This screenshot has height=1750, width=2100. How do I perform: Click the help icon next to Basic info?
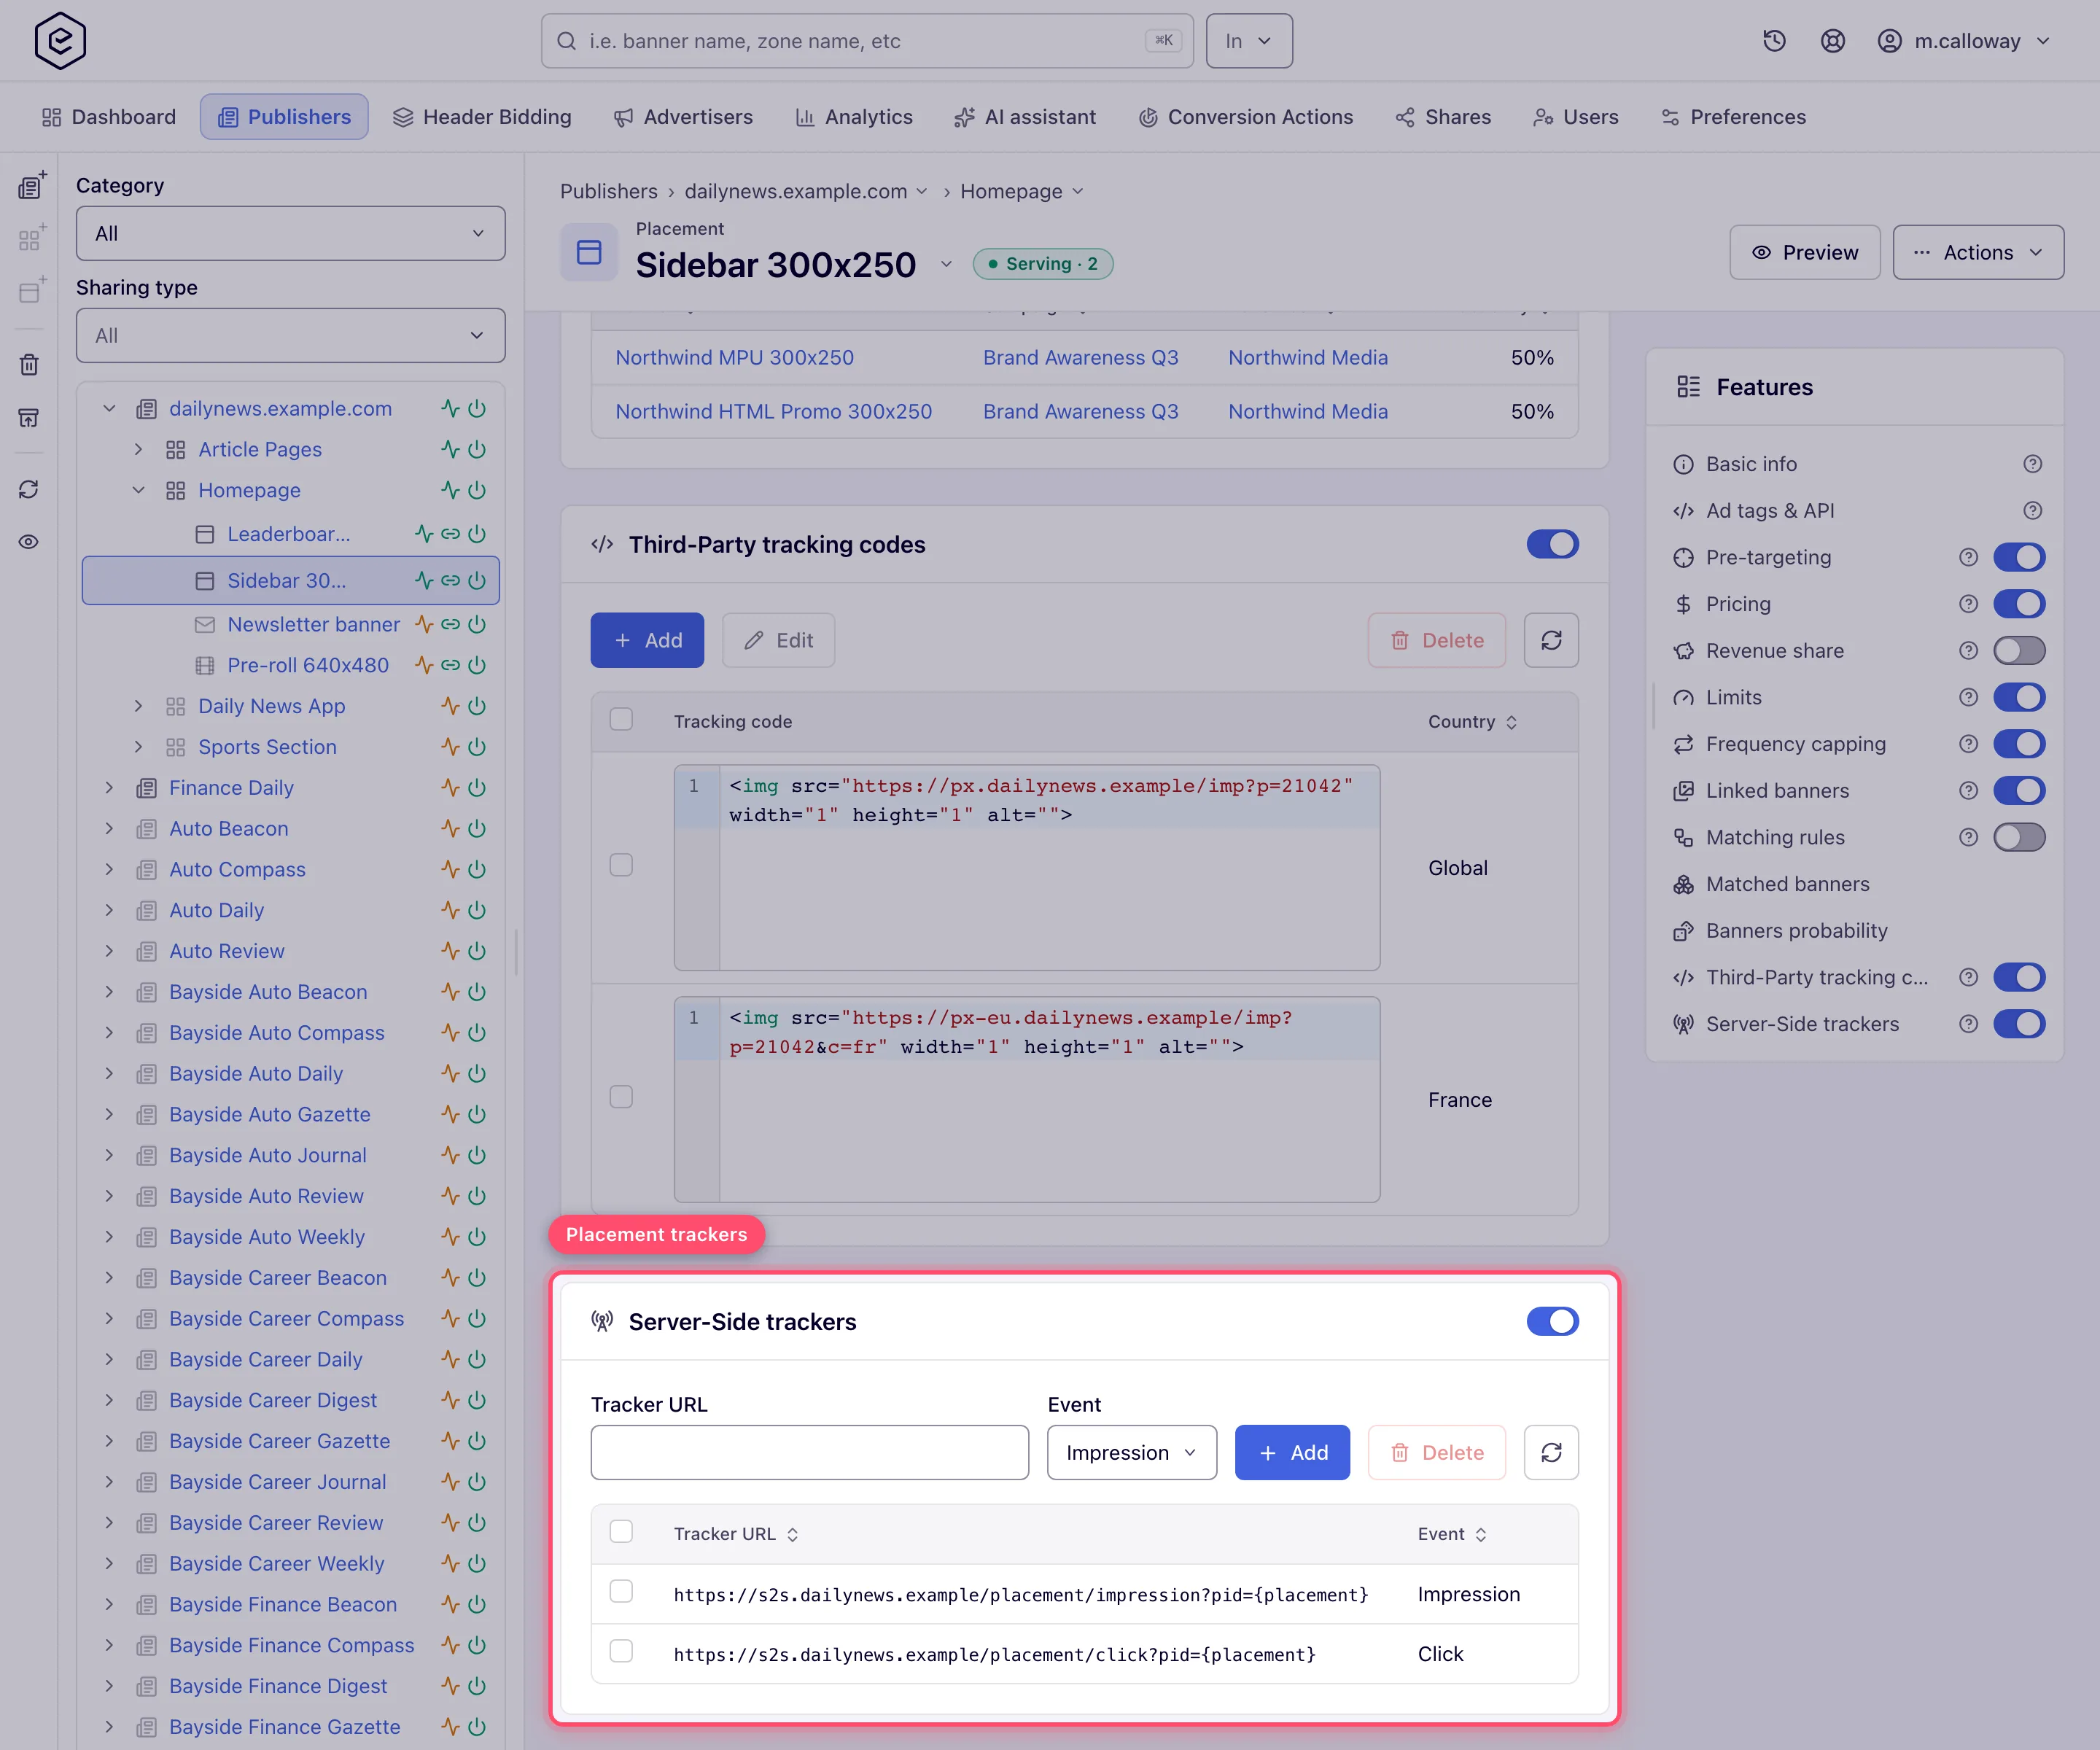click(x=2032, y=464)
